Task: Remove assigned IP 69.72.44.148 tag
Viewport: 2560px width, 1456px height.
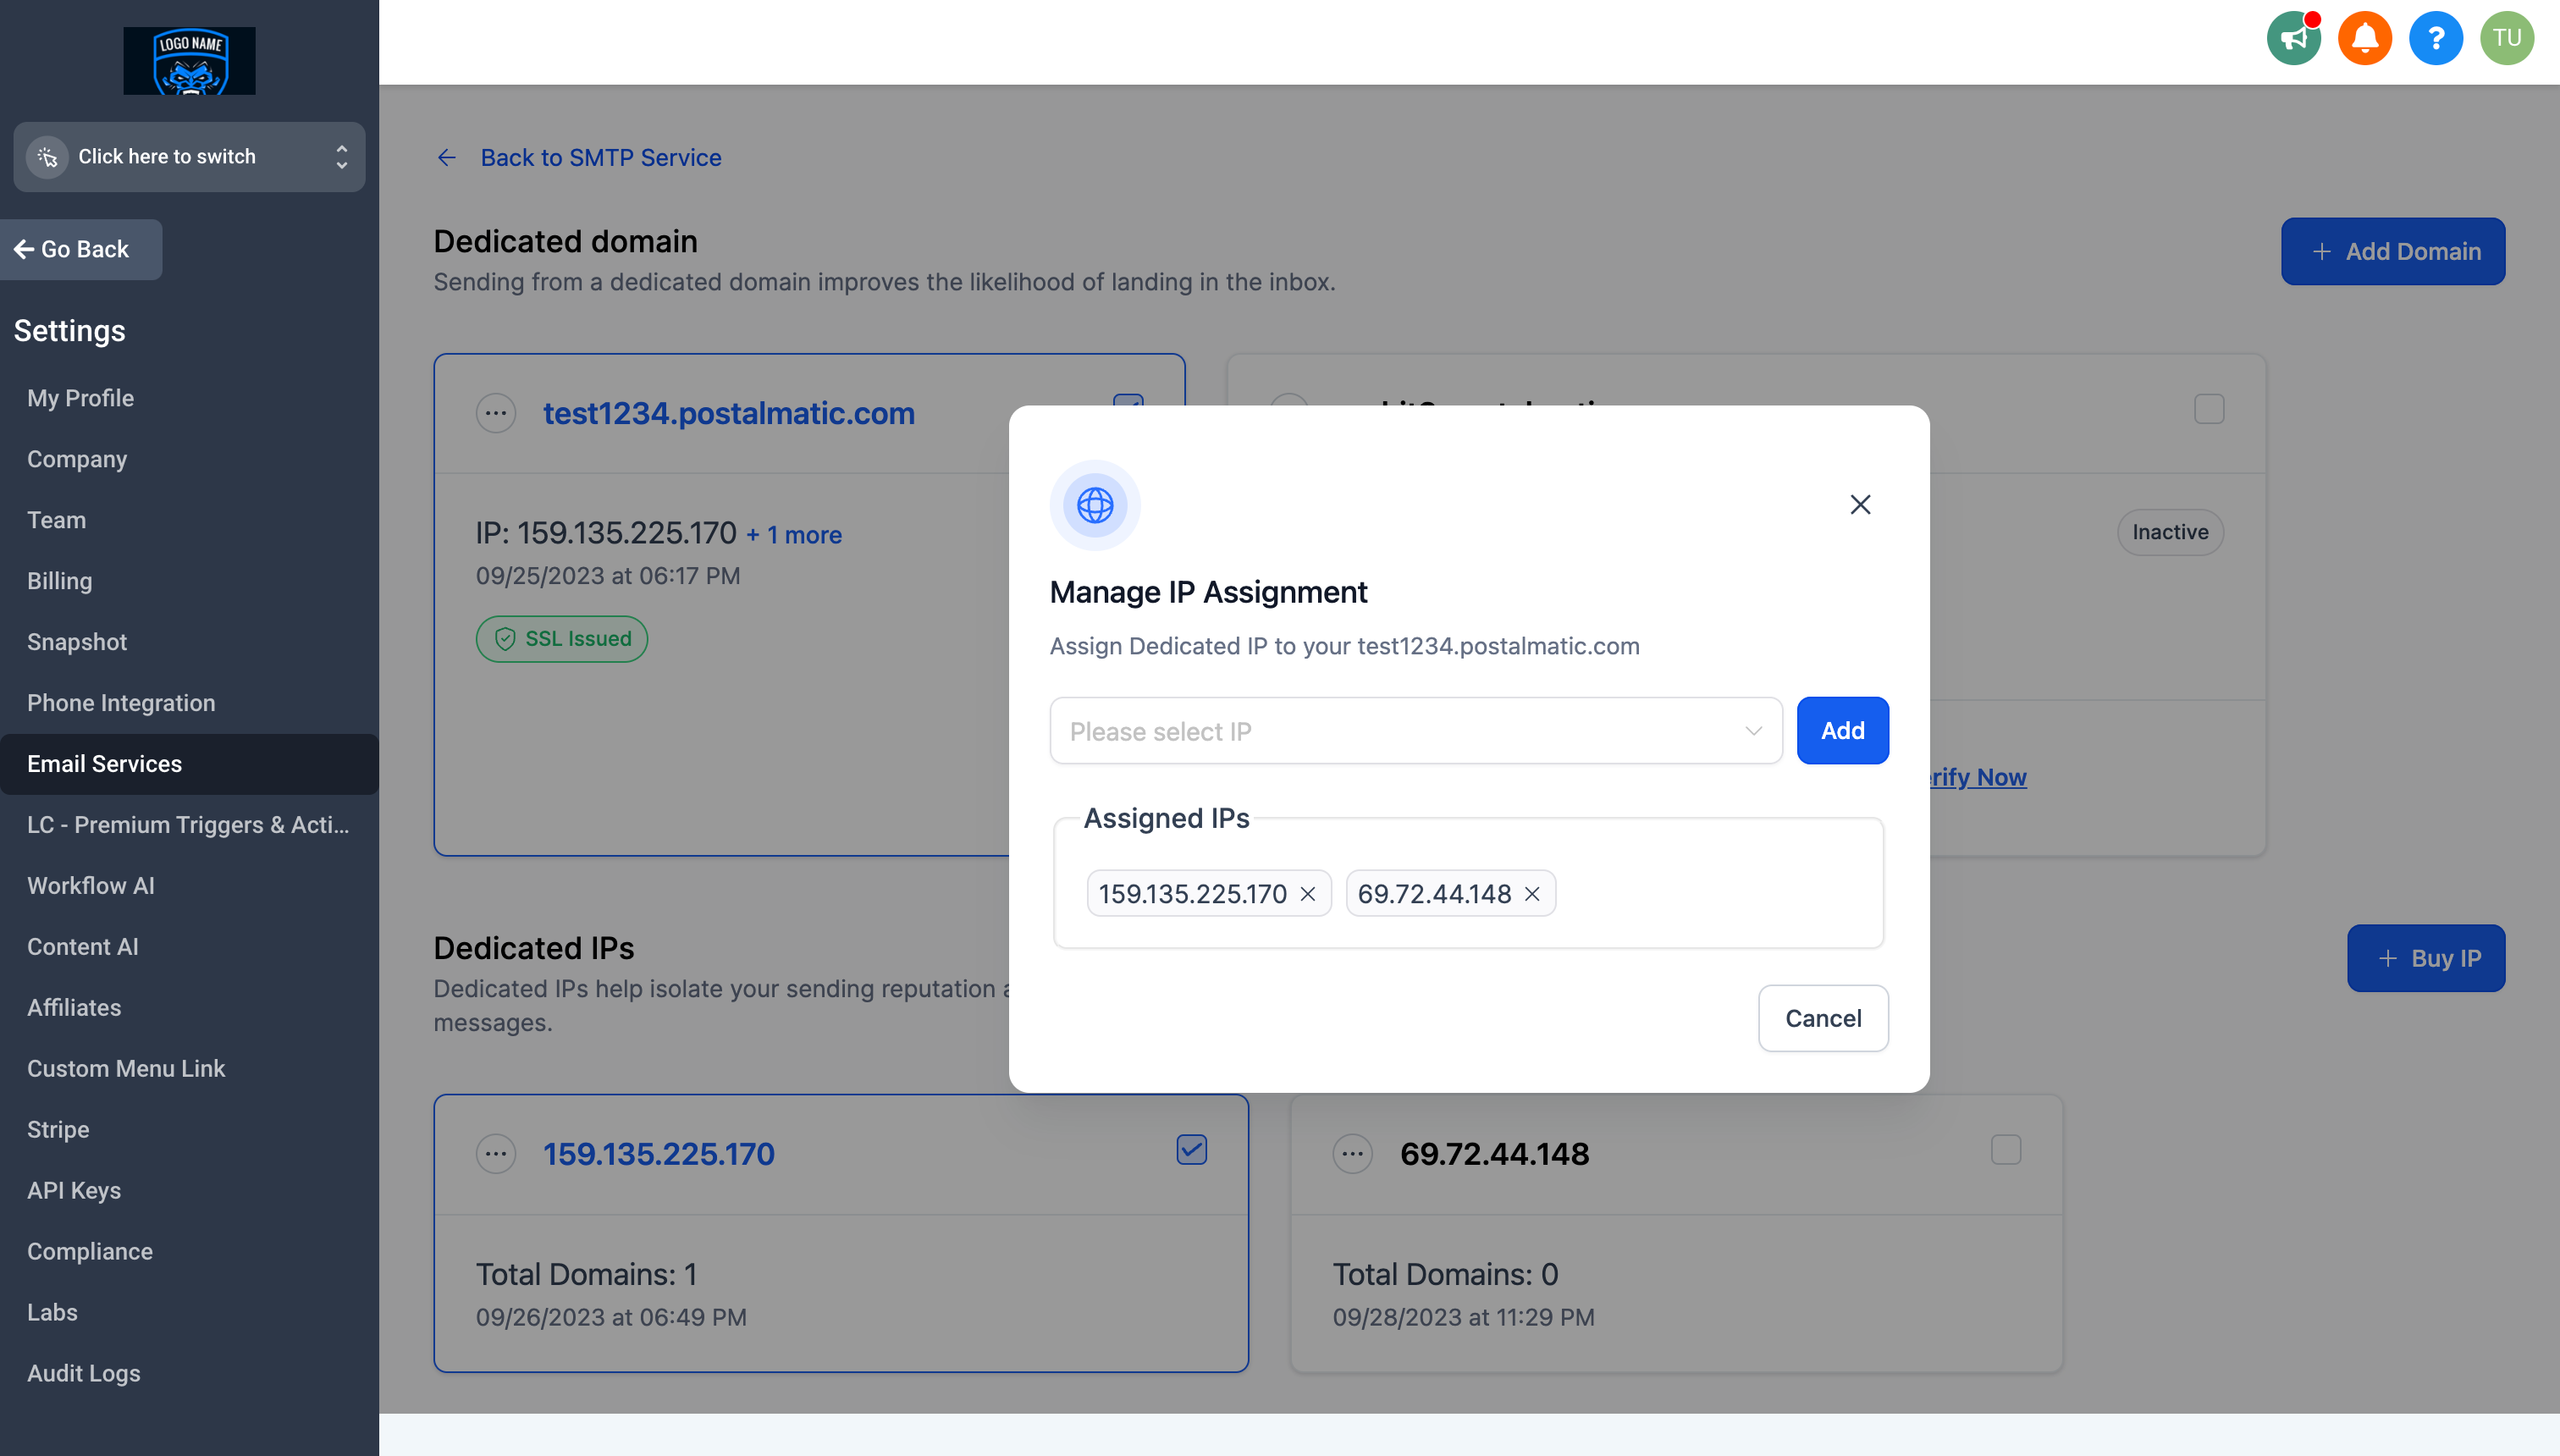Action: [x=1532, y=894]
